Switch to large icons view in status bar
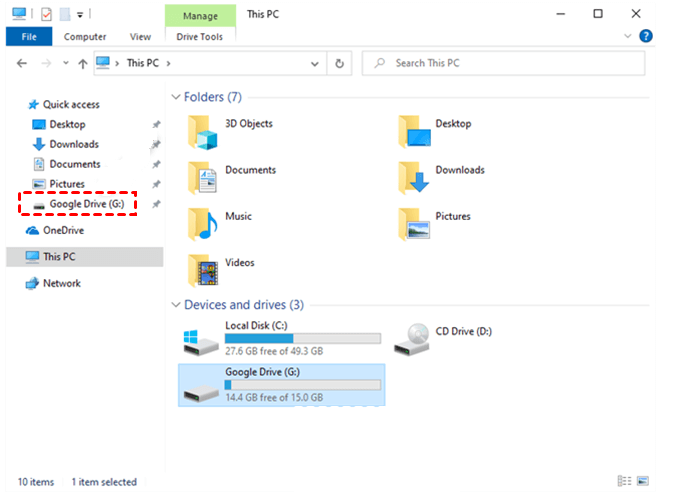 [643, 481]
